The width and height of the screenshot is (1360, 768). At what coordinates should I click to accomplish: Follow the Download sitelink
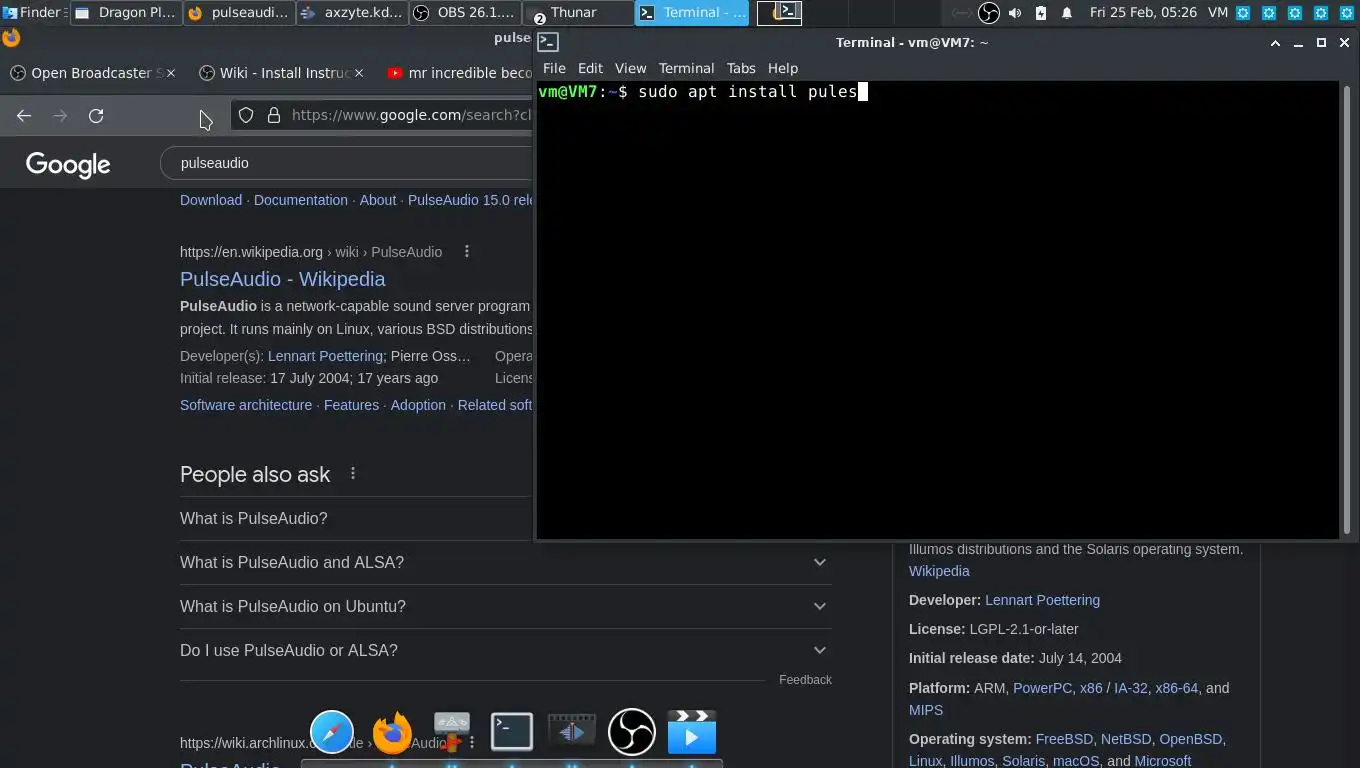click(x=211, y=200)
